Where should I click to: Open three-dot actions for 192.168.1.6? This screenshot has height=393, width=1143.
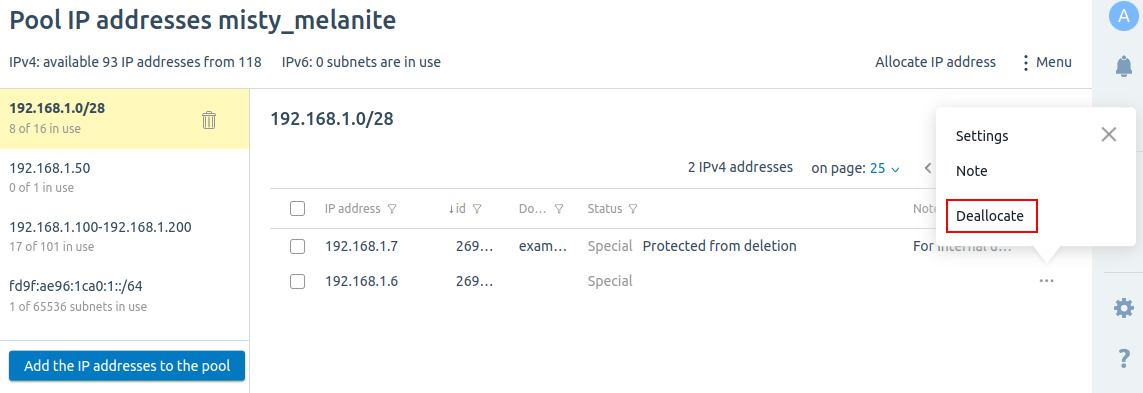click(x=1047, y=281)
